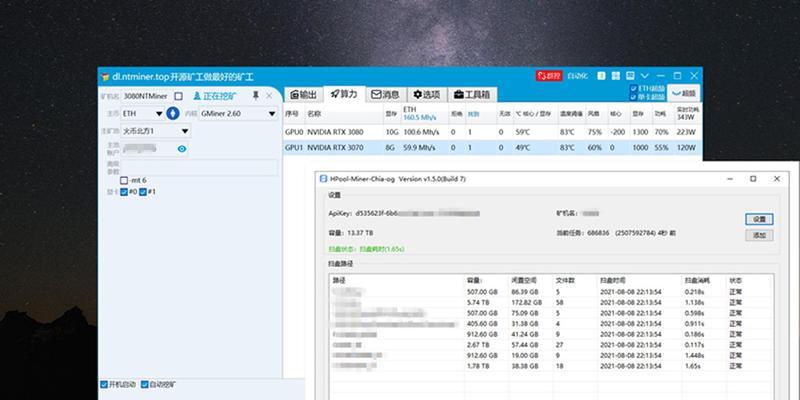This screenshot has height=400, width=800.
Task: Open the 消息 messages tab
Action: pos(386,94)
